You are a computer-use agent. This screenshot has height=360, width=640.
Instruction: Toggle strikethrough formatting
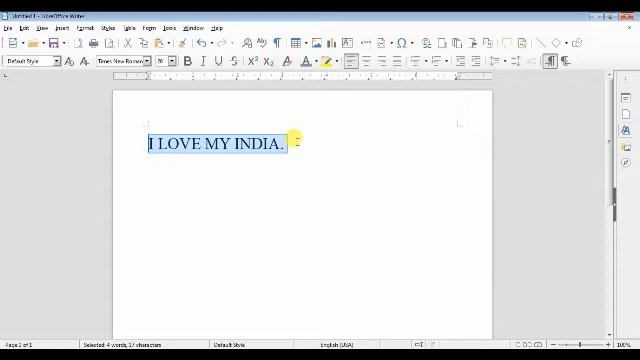pos(234,61)
